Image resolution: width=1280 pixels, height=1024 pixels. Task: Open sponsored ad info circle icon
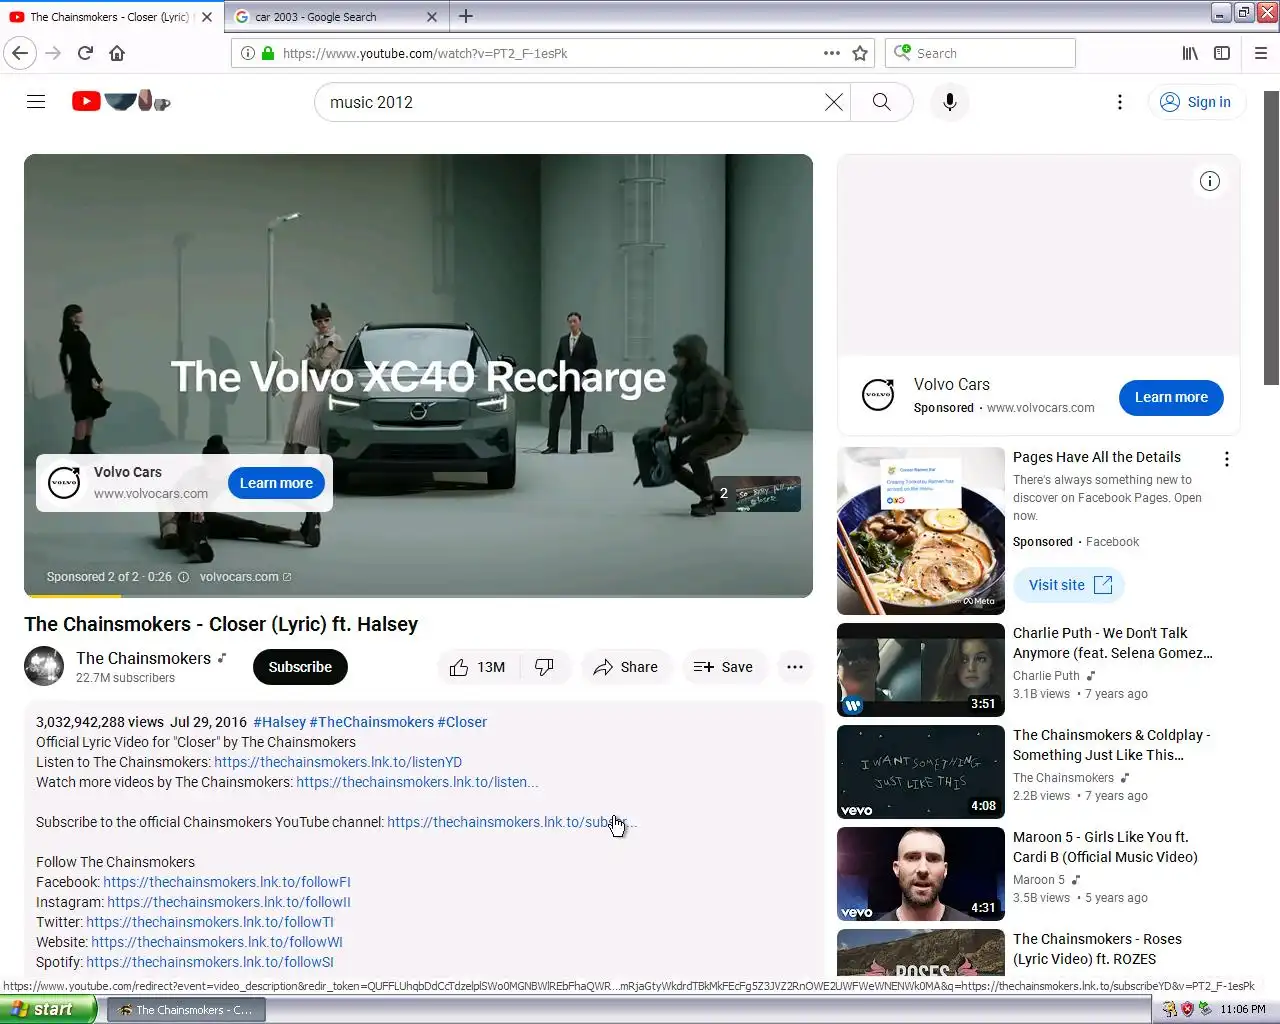pyautogui.click(x=183, y=577)
